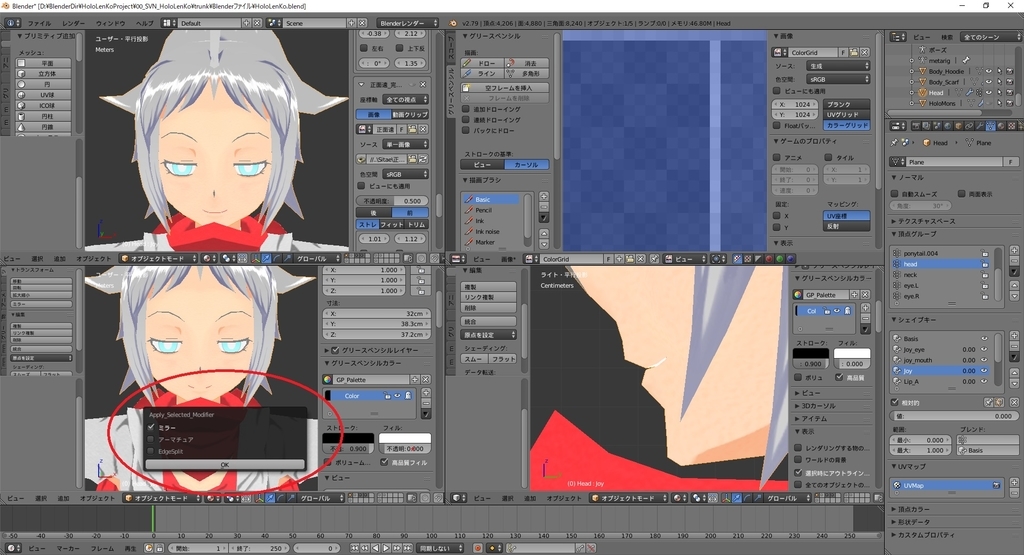Open the レンダー menu
1024x555 pixels.
tap(73, 23)
